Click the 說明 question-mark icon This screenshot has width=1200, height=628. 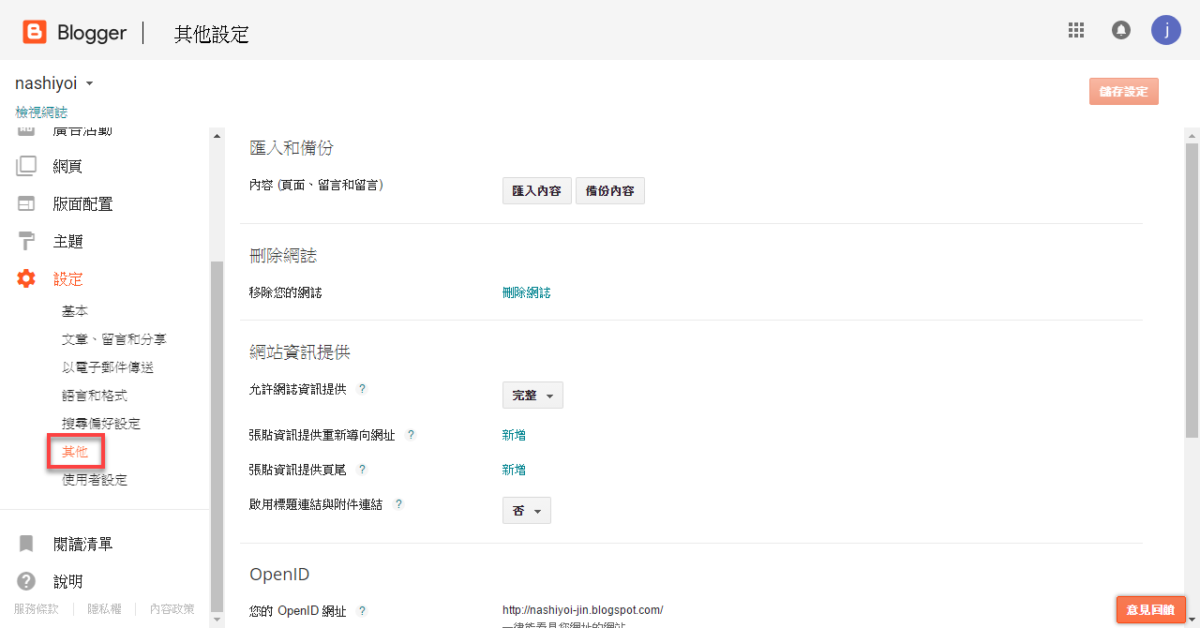[x=27, y=581]
